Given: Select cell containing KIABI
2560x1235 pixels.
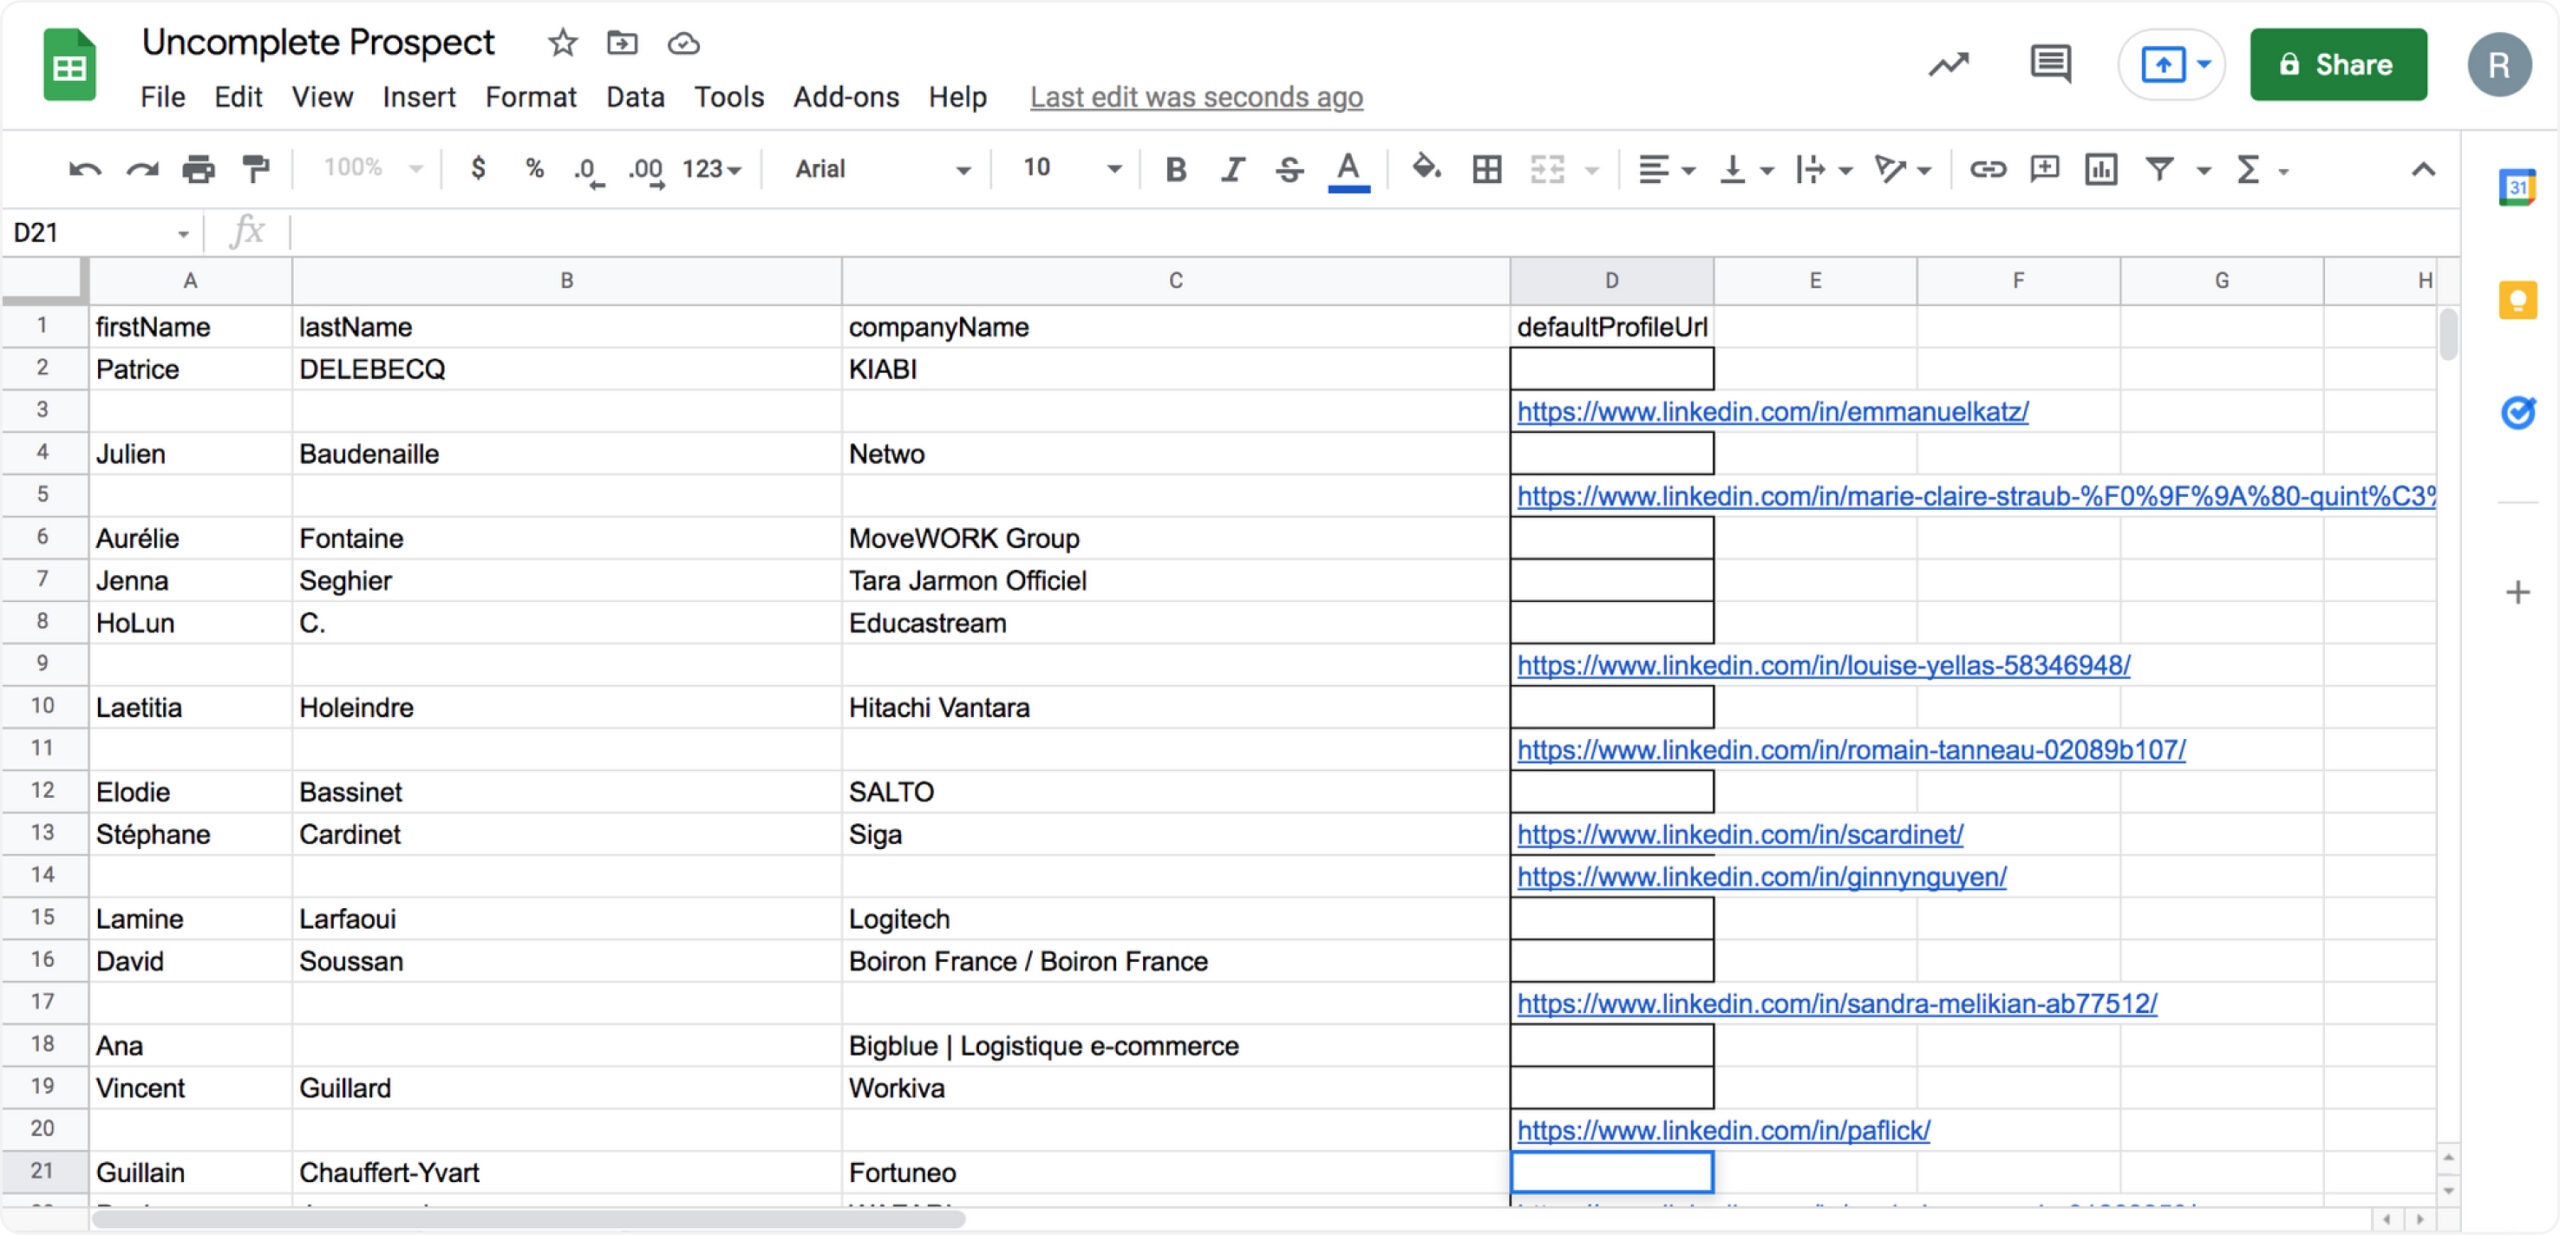Looking at the screenshot, I should click(1176, 369).
